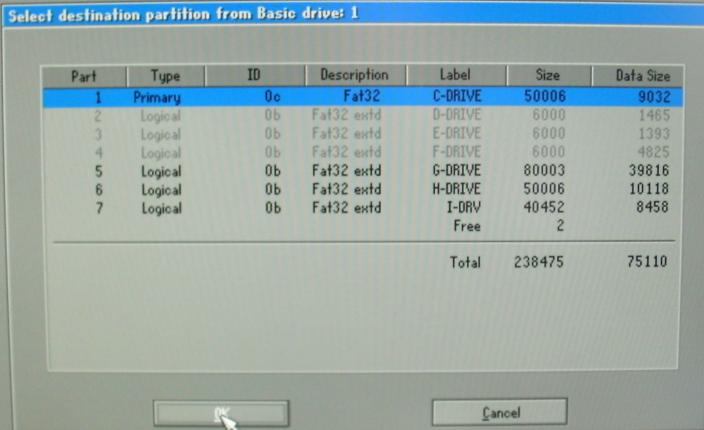This screenshot has width=704, height=430.
Task: Click the Label column header
Action: point(455,75)
